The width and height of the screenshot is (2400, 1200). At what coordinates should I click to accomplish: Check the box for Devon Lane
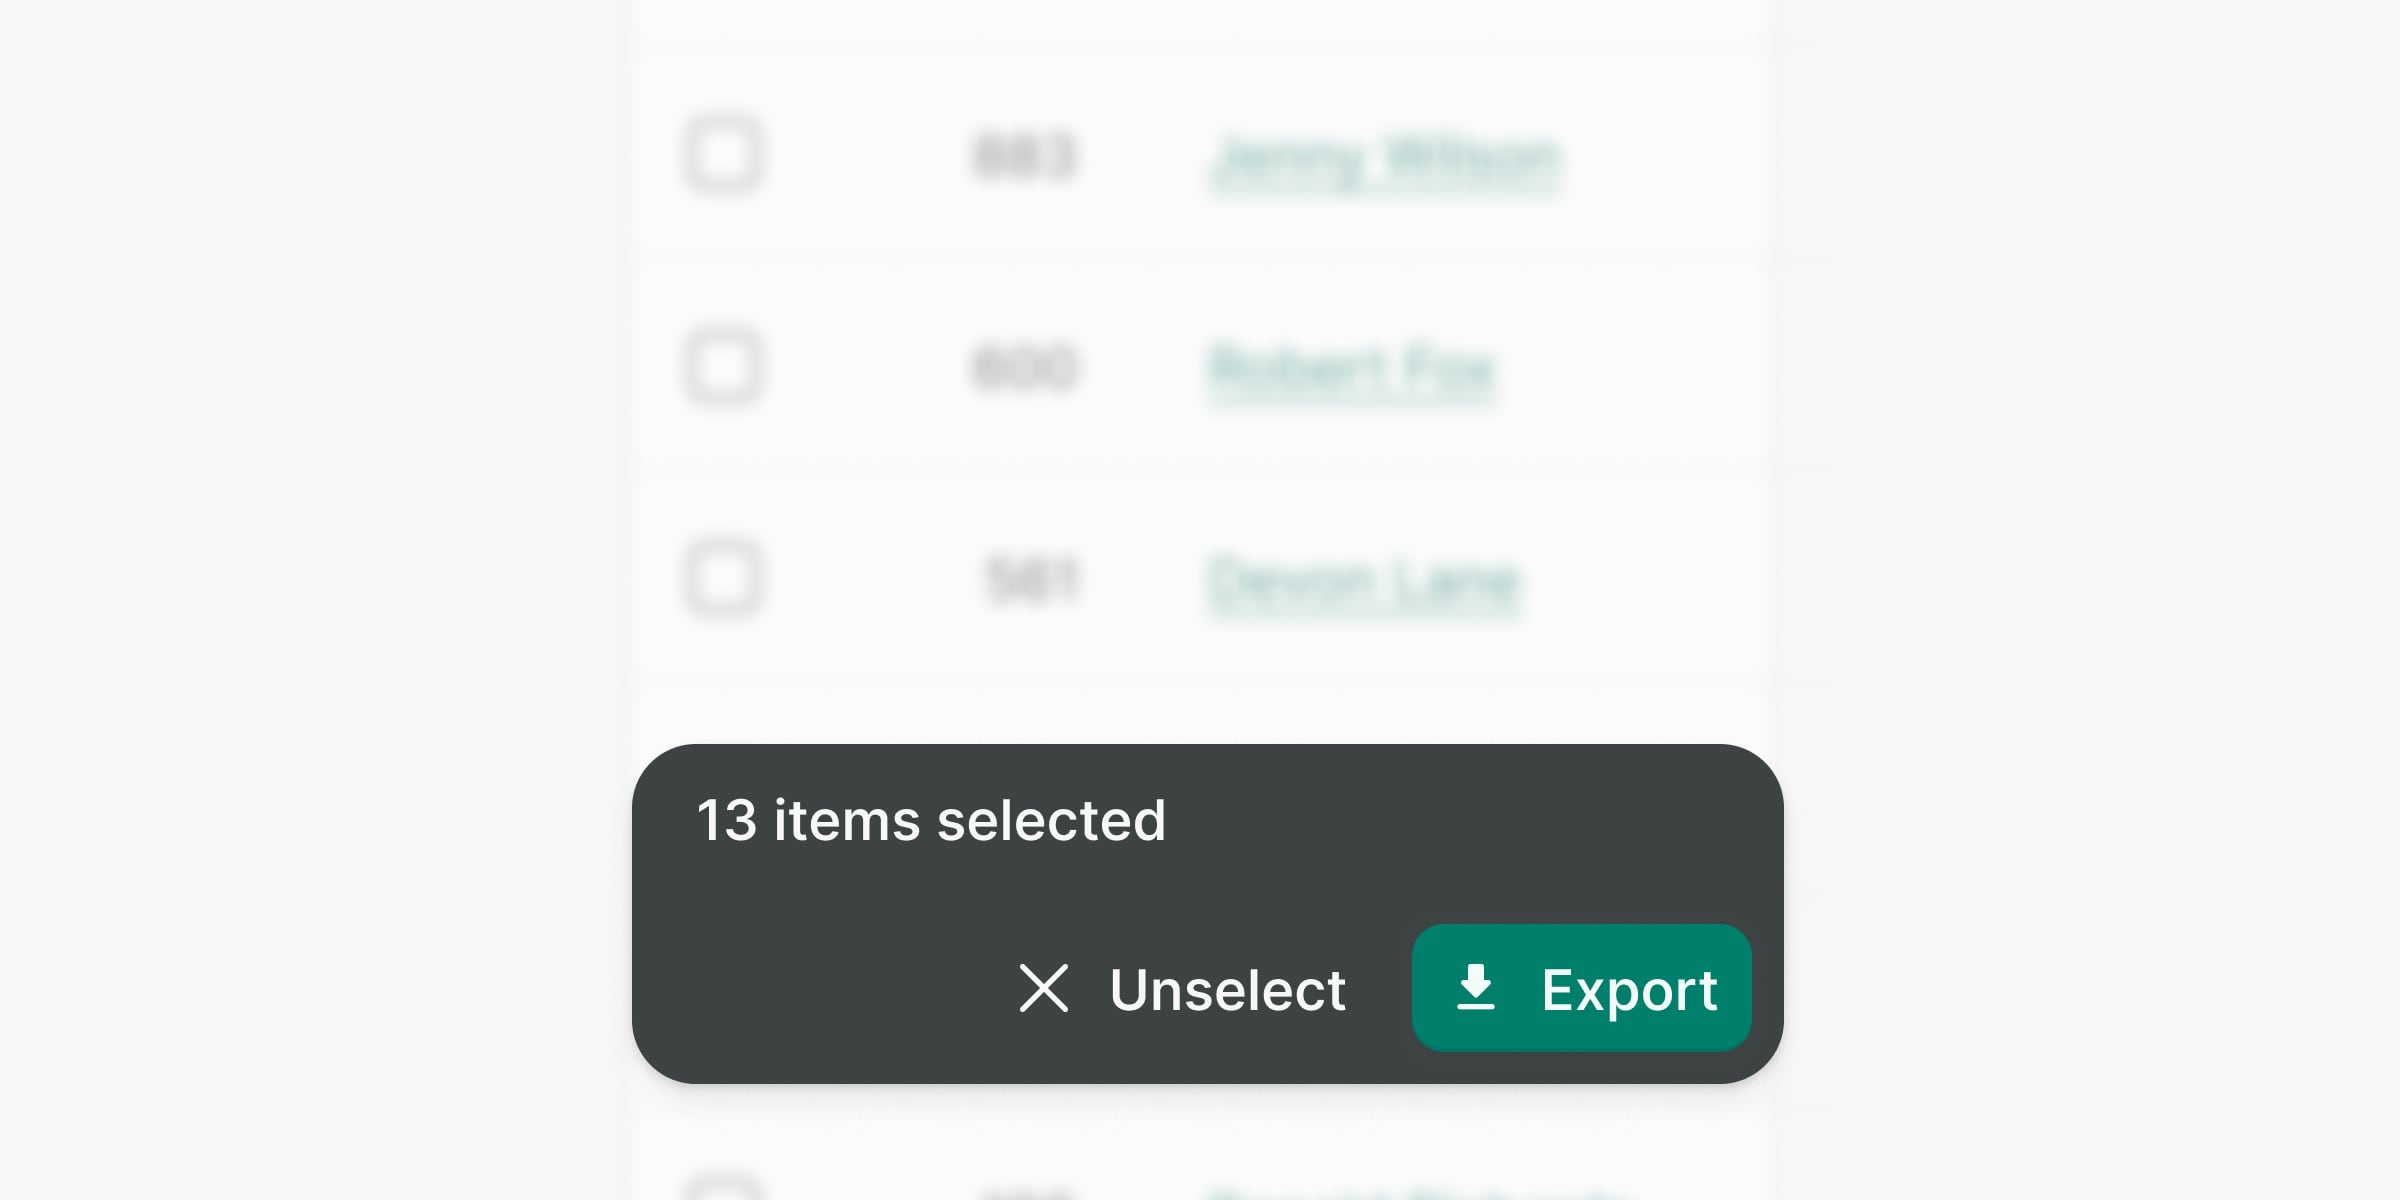pyautogui.click(x=723, y=579)
